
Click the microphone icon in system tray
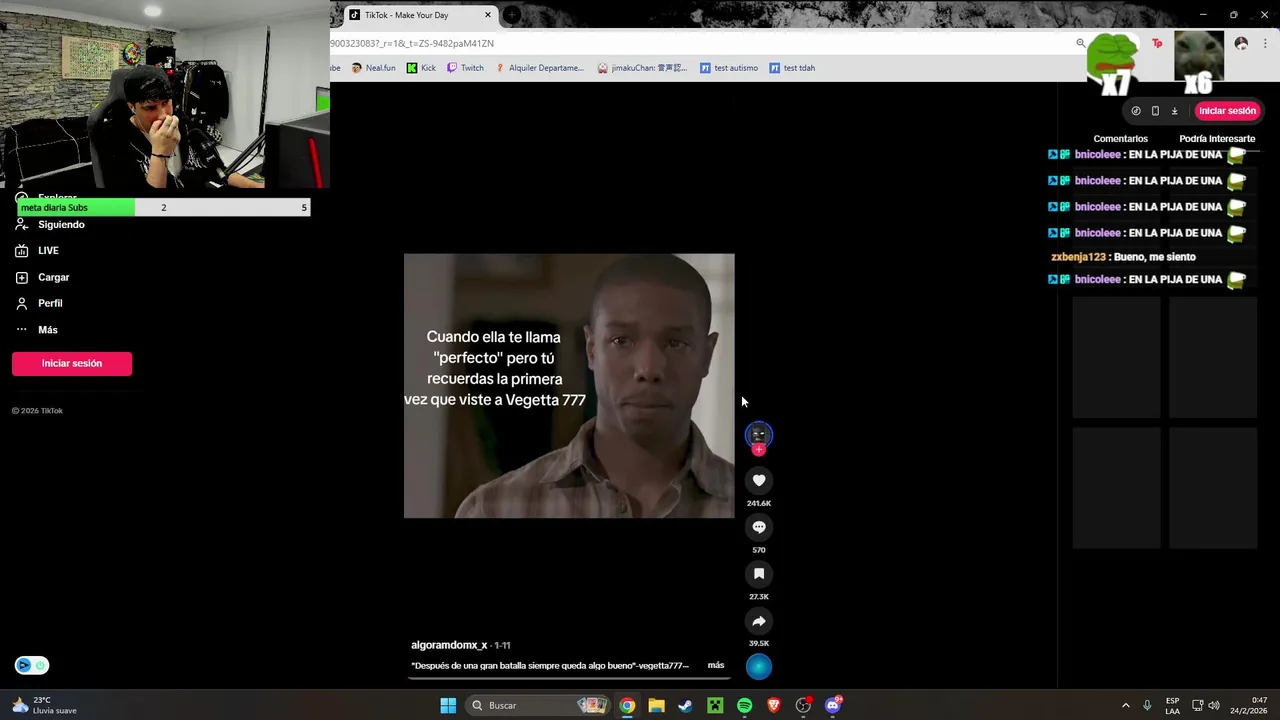[1147, 706]
